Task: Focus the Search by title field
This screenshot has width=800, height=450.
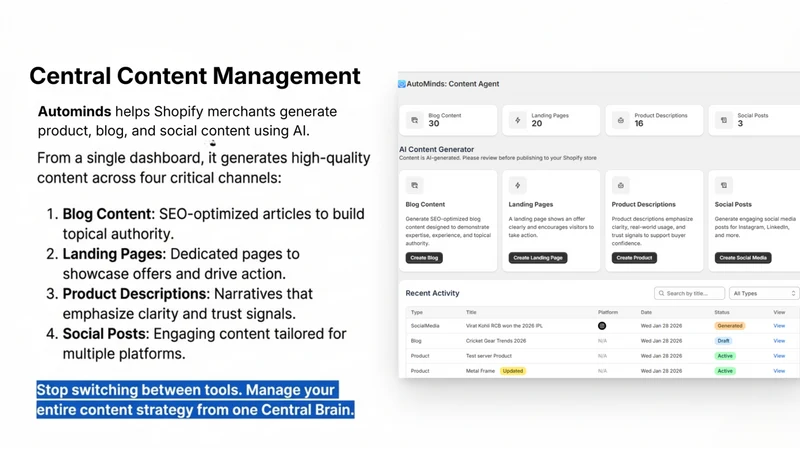Action: pyautogui.click(x=689, y=293)
